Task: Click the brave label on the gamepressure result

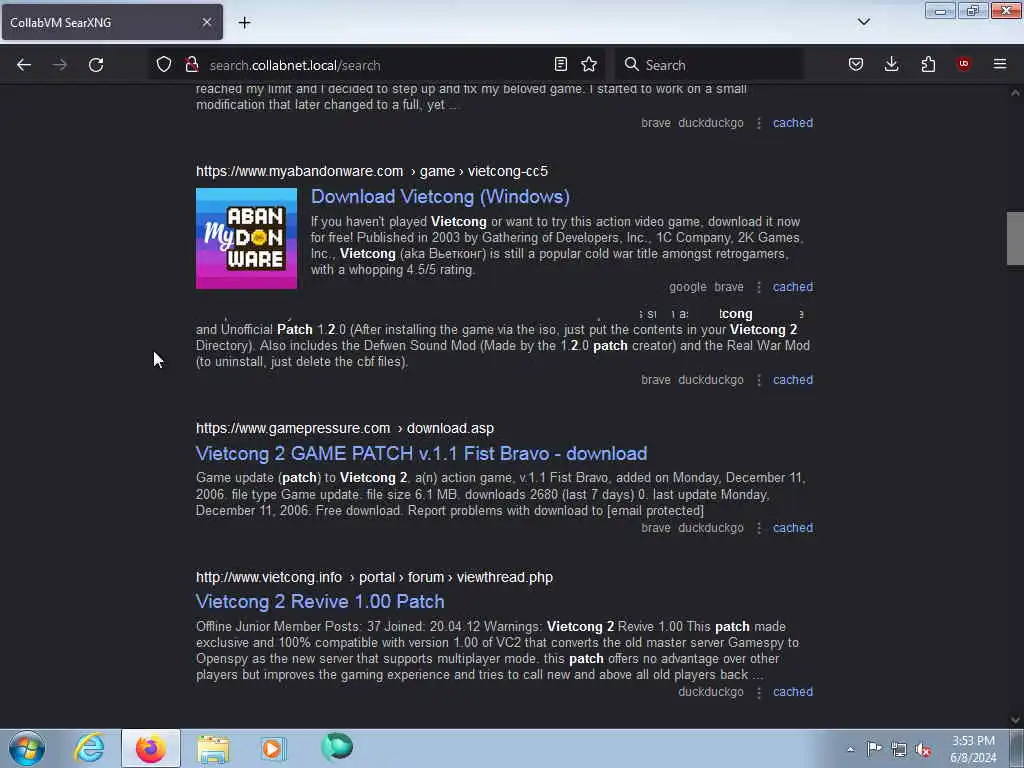Action: 656,528
